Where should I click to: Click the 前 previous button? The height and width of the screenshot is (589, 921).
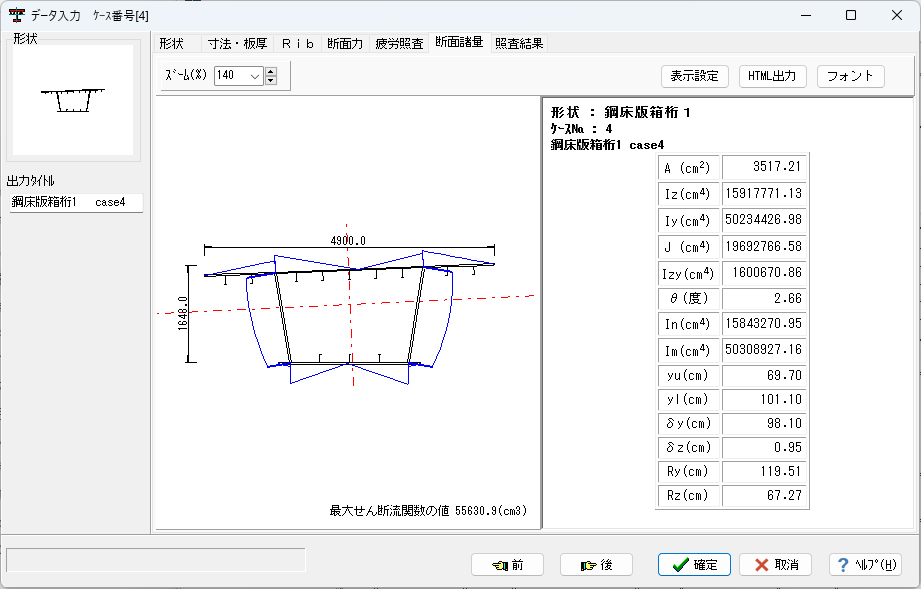pos(507,565)
